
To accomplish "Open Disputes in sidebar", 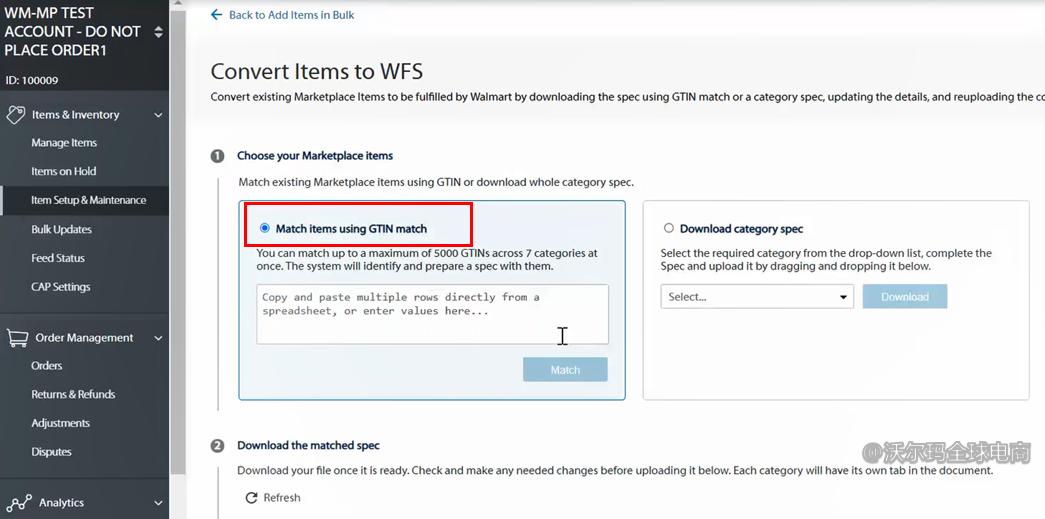I will click(x=51, y=452).
